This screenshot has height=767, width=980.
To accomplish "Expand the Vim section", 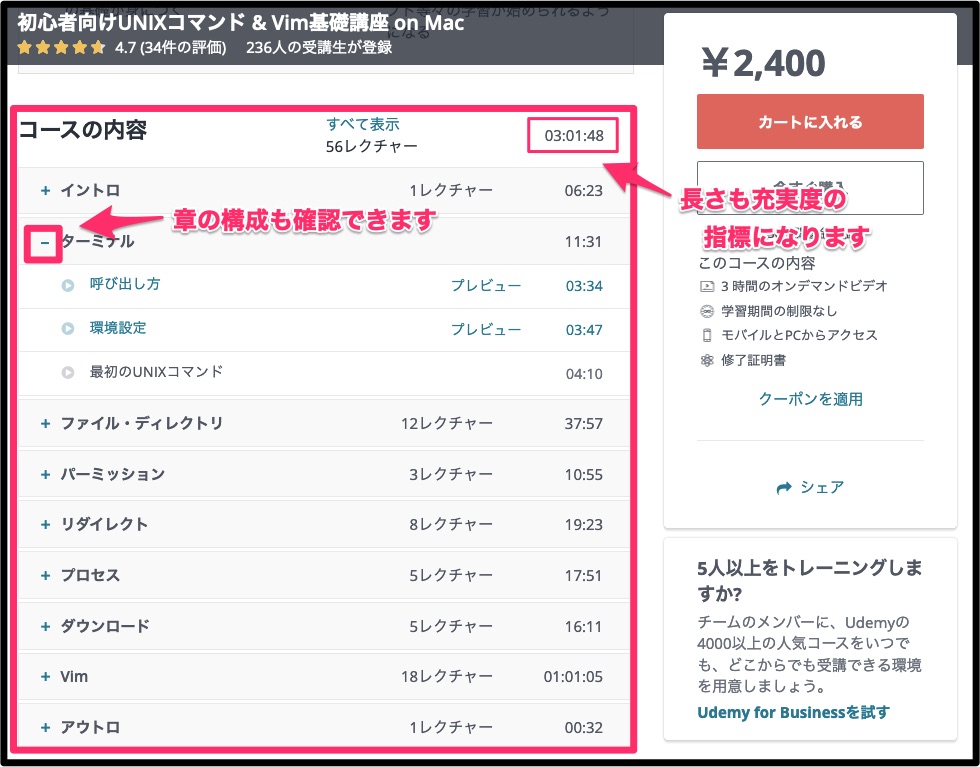I will click(x=45, y=677).
